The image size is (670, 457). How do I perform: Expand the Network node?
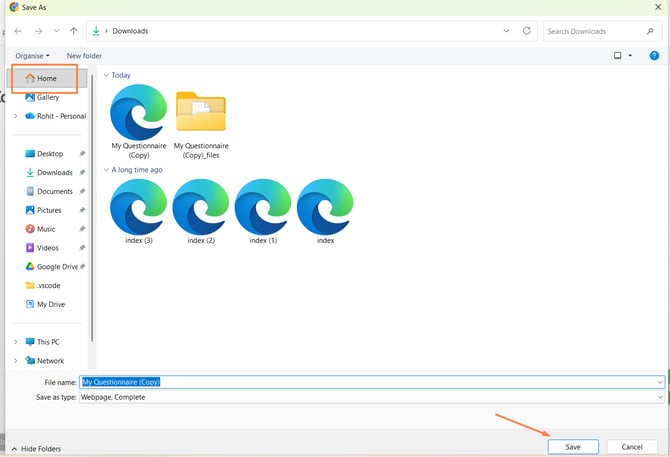(16, 360)
